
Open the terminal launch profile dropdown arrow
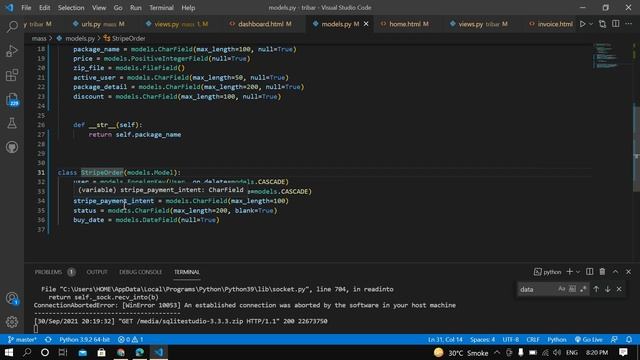click(578, 272)
